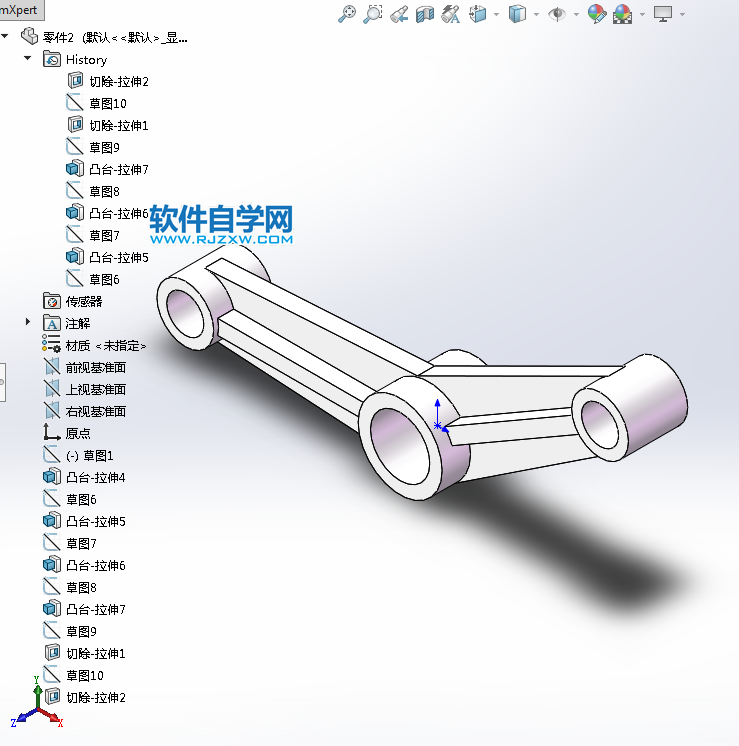
Task: Open Dynamic Annotation Views tool
Action: tap(450, 14)
